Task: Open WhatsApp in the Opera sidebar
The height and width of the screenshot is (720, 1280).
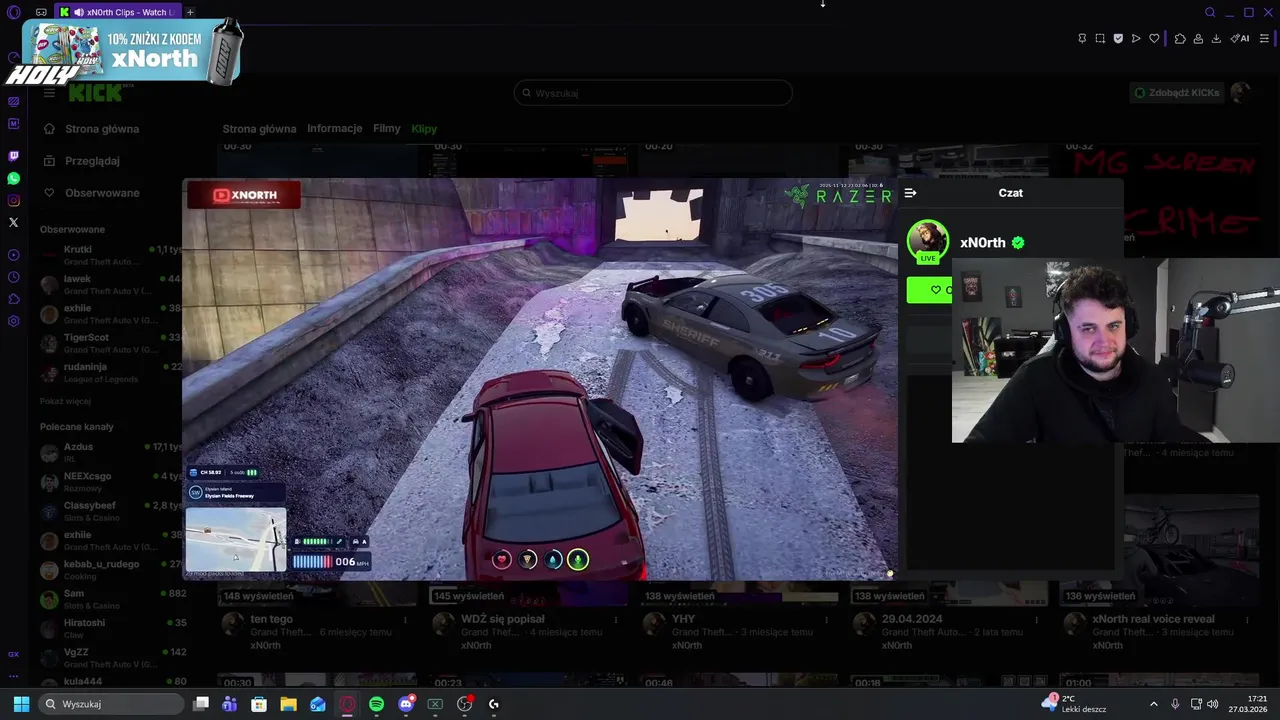Action: click(x=13, y=179)
